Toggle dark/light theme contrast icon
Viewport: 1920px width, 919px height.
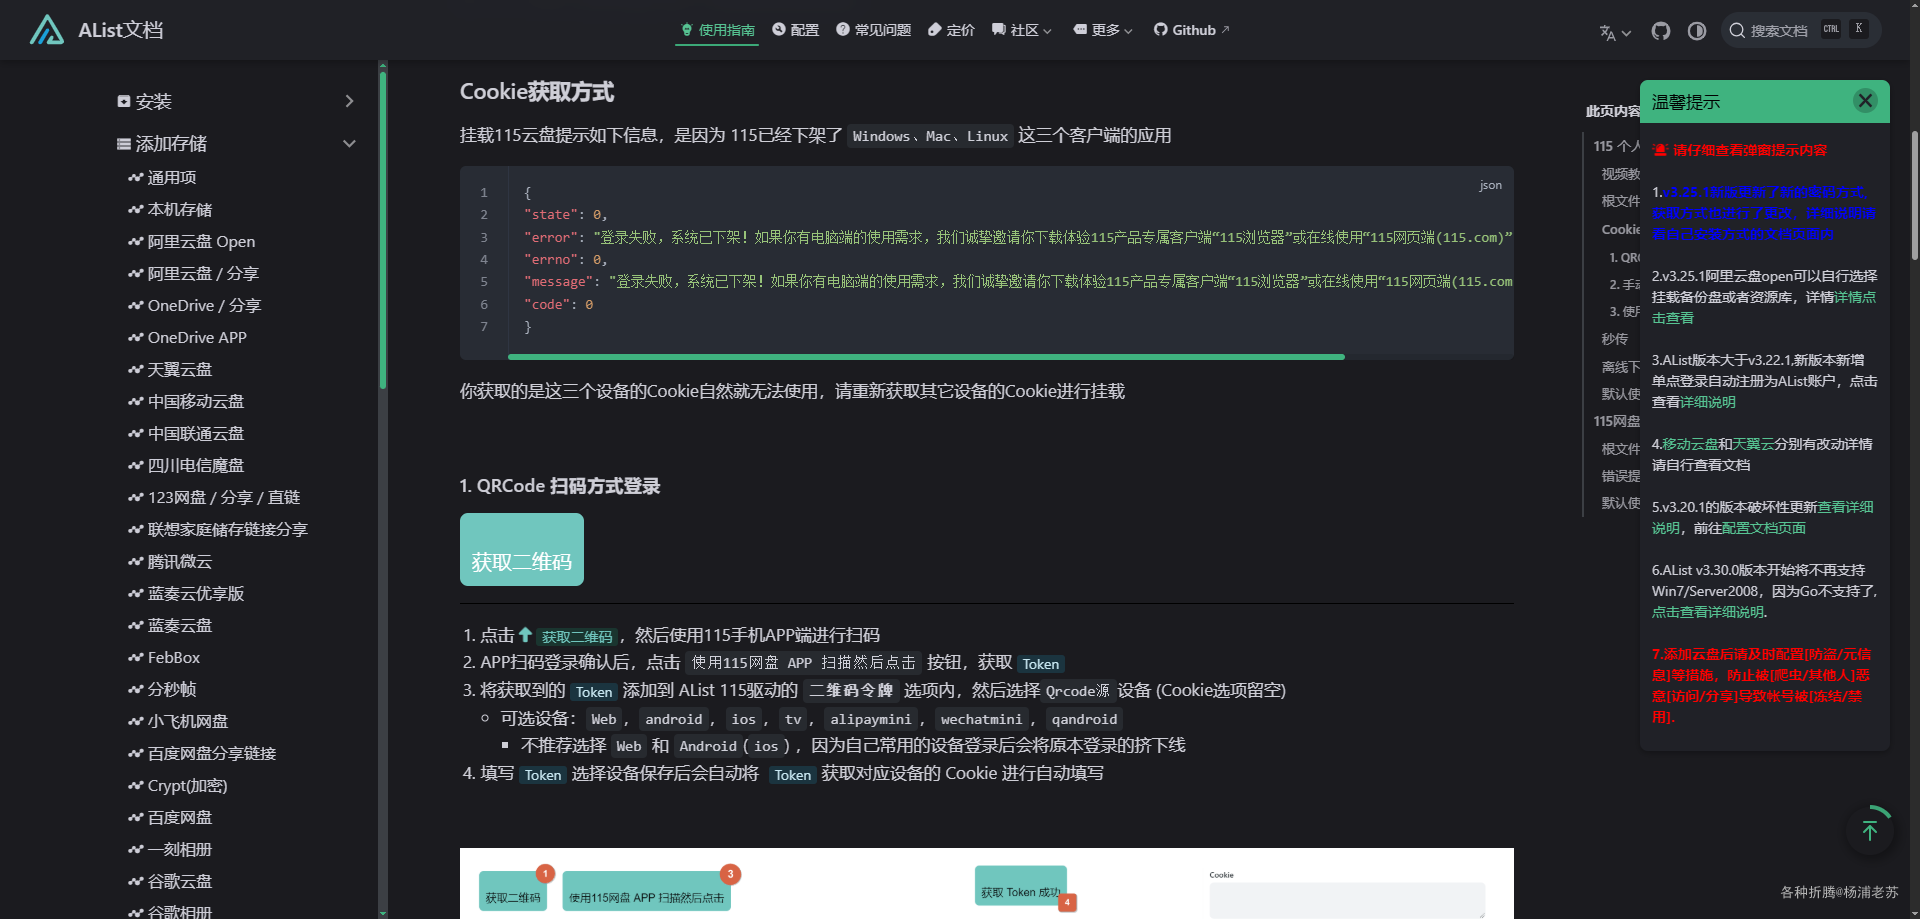point(1697,31)
